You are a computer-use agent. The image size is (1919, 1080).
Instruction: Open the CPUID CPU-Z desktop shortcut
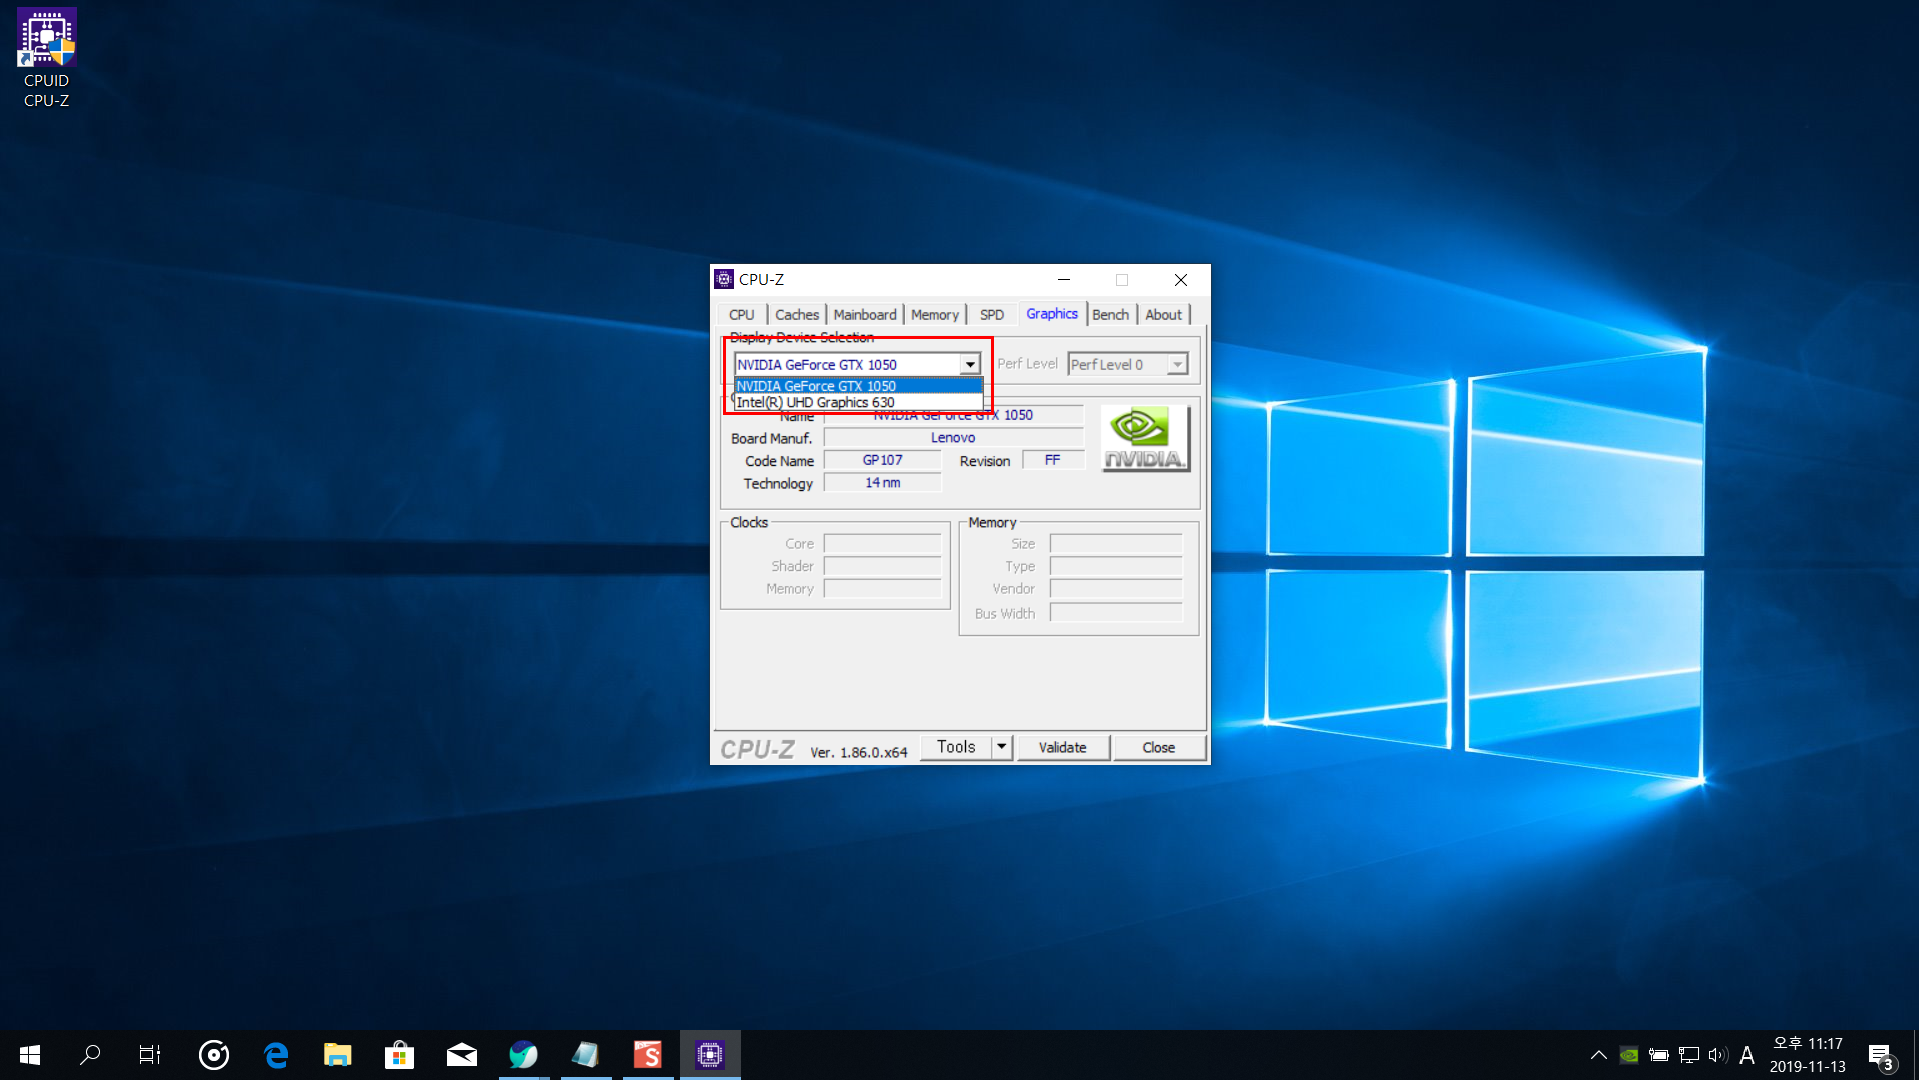(x=46, y=58)
